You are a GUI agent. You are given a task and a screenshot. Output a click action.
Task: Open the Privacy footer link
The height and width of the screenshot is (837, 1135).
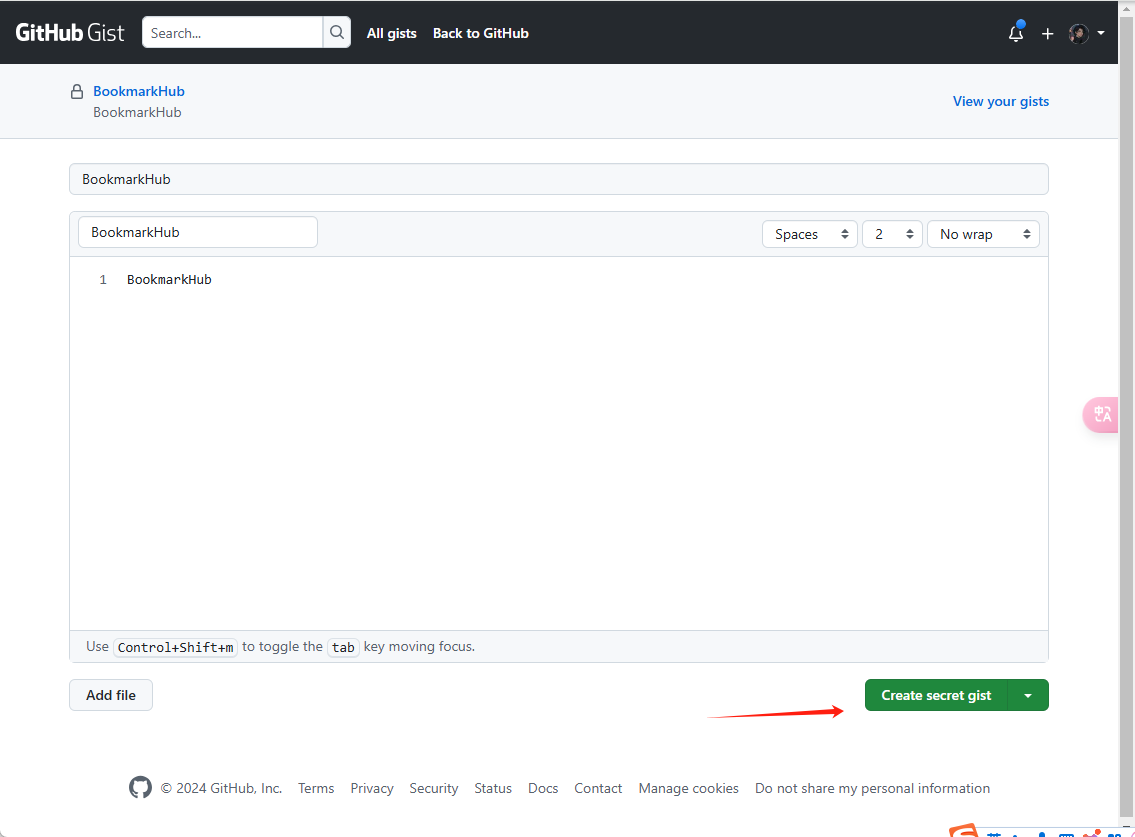(x=371, y=788)
